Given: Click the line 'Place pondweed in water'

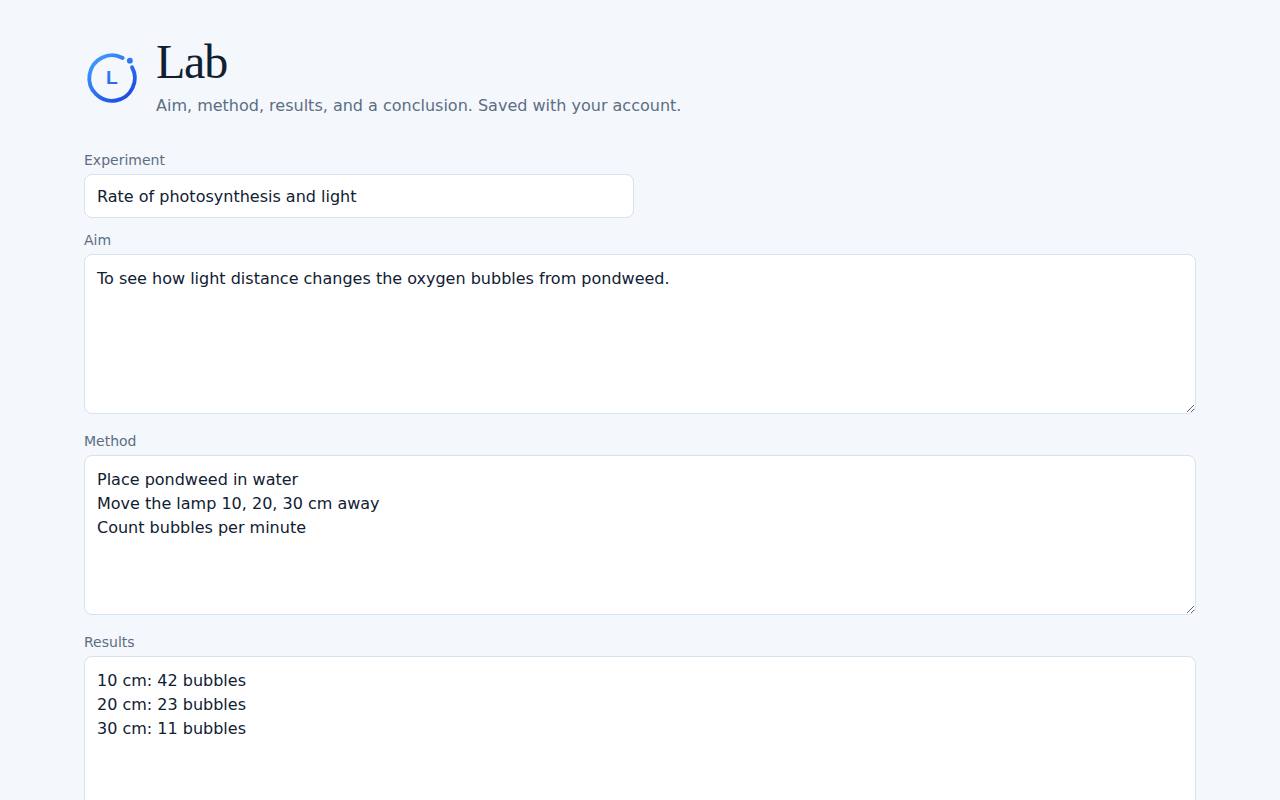Looking at the screenshot, I should coord(198,479).
